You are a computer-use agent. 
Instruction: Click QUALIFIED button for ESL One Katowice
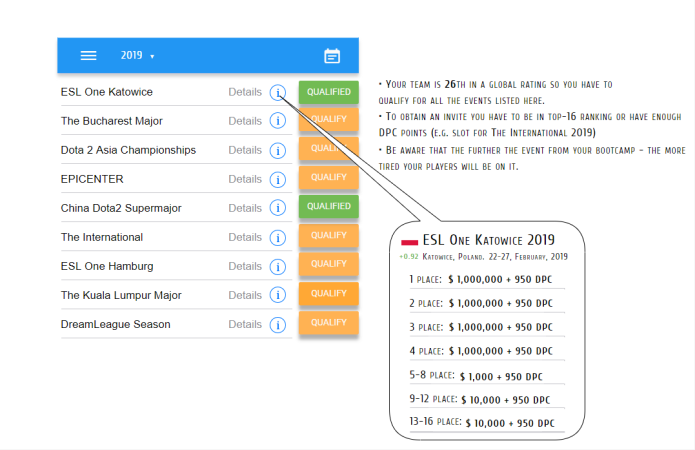coord(329,92)
